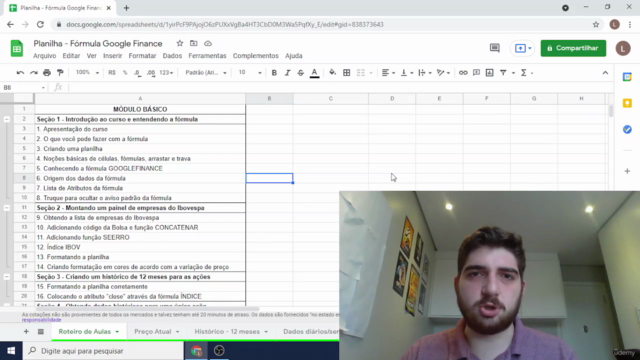
Task: Add a new sheet with plus button
Action: coord(26,331)
